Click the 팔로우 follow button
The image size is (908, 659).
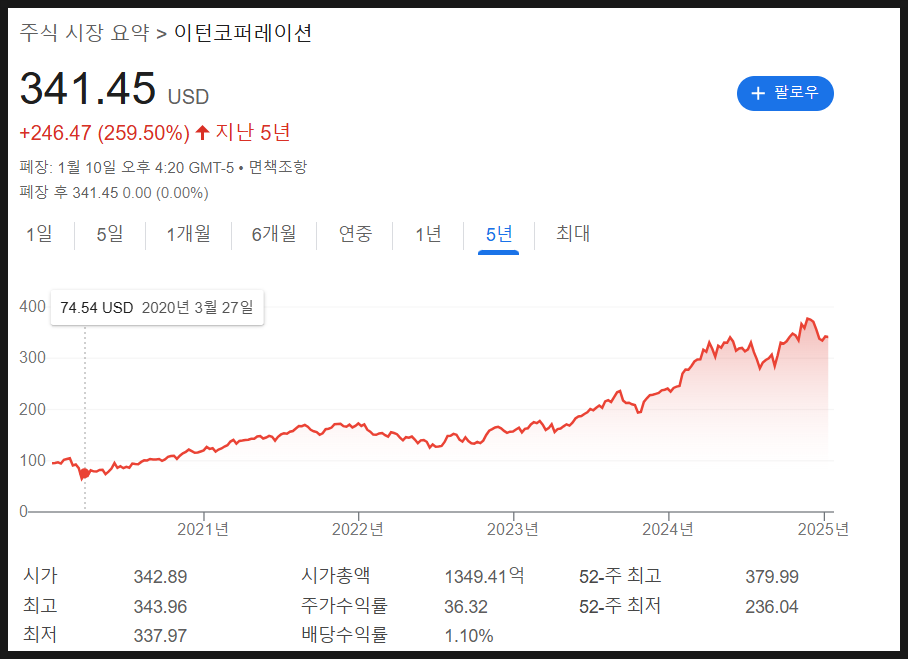point(785,93)
